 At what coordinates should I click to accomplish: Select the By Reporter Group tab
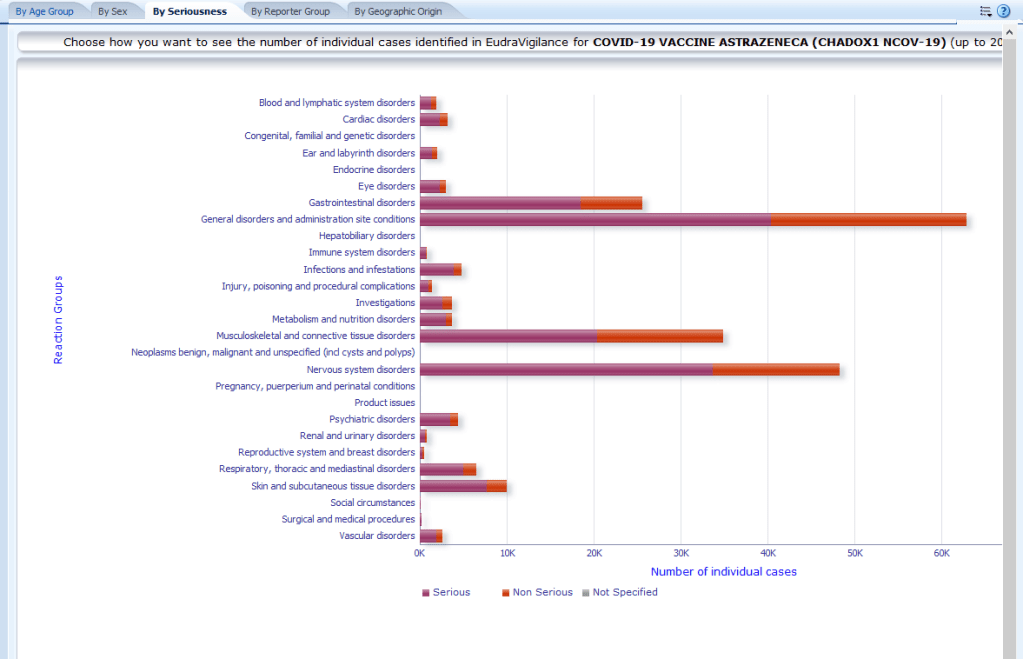pos(290,12)
